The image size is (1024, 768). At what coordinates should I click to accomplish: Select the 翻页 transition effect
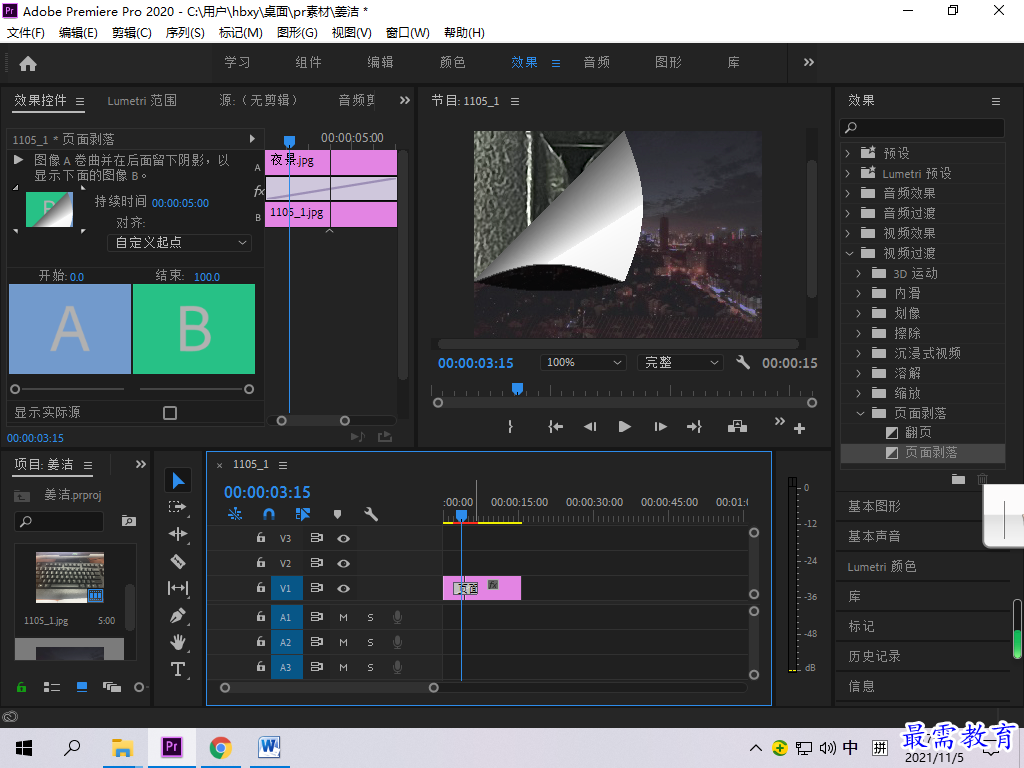918,432
